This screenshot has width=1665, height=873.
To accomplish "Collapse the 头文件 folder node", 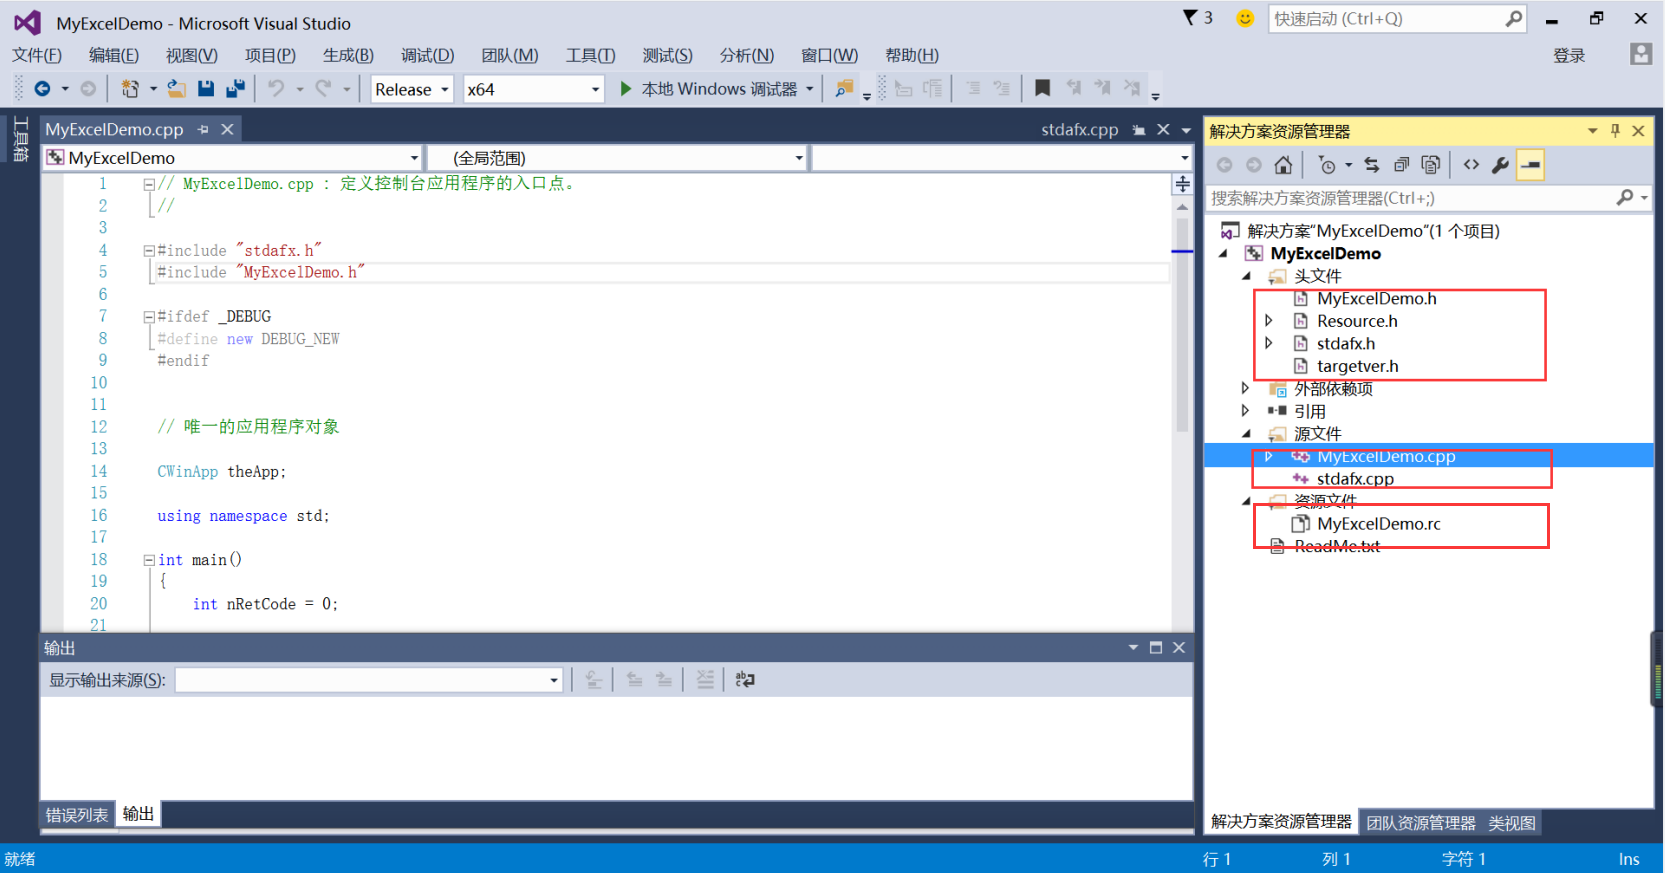I will coord(1246,276).
